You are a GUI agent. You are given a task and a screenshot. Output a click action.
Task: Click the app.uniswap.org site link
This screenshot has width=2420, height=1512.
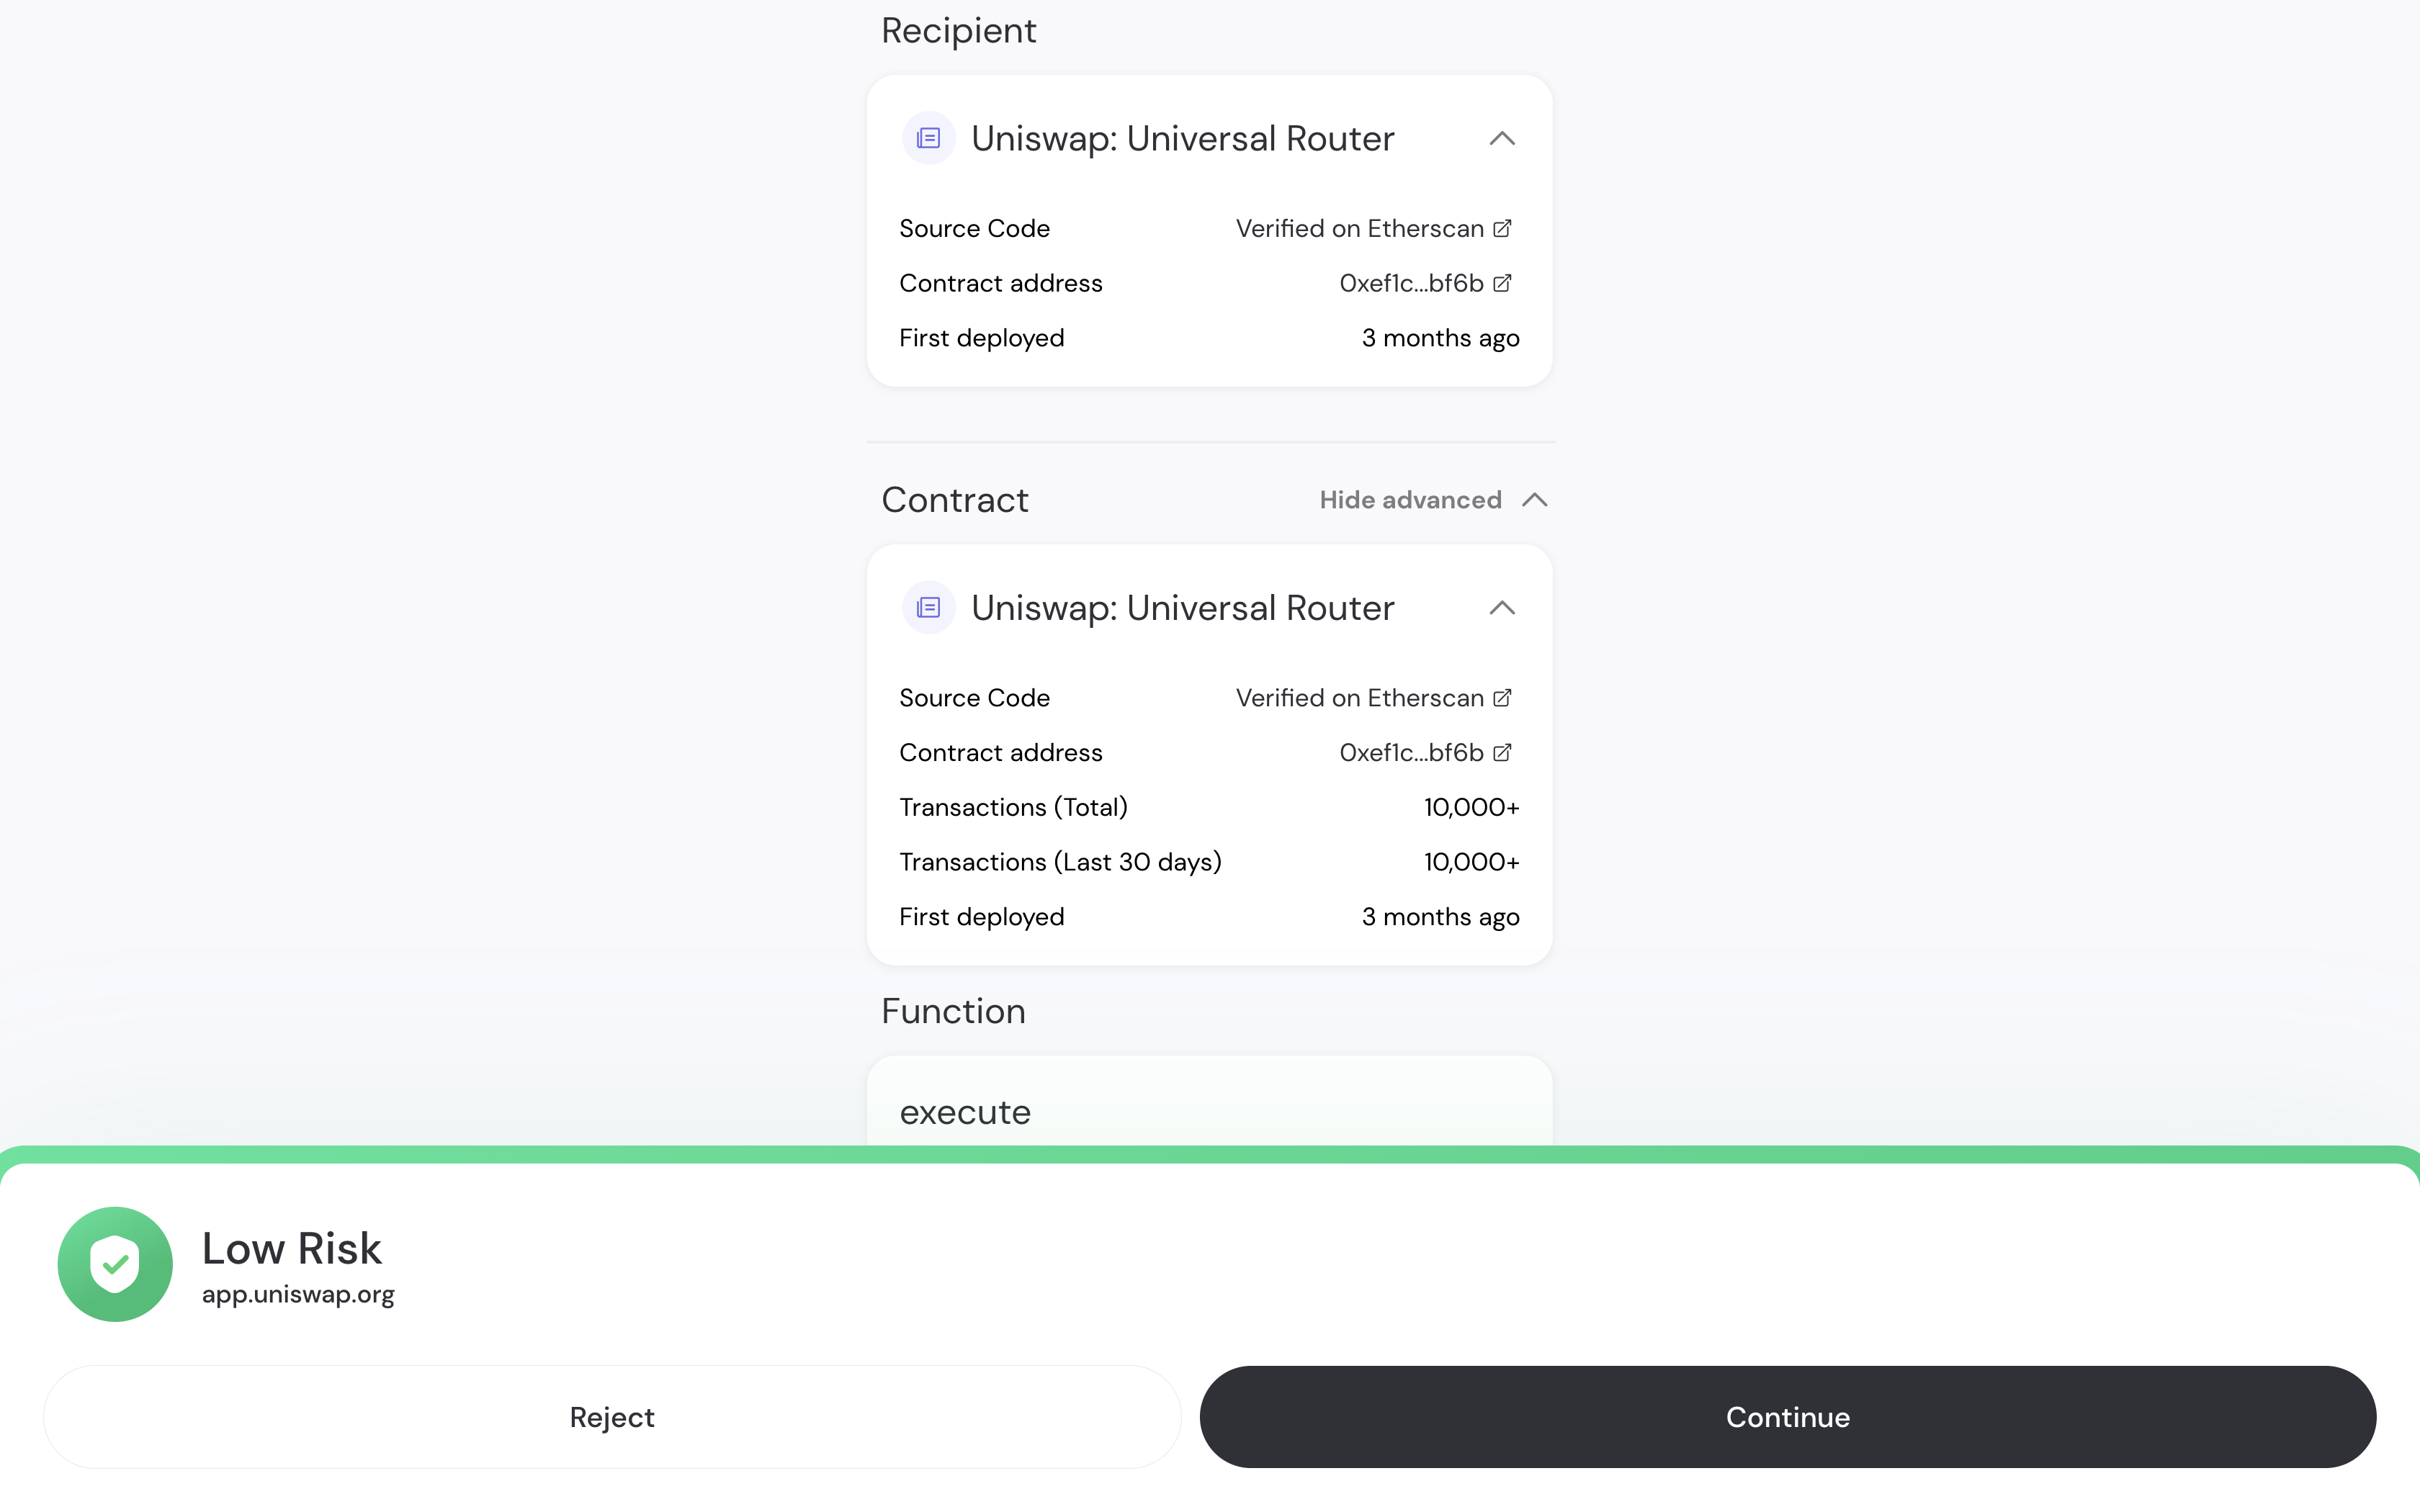pyautogui.click(x=297, y=1295)
